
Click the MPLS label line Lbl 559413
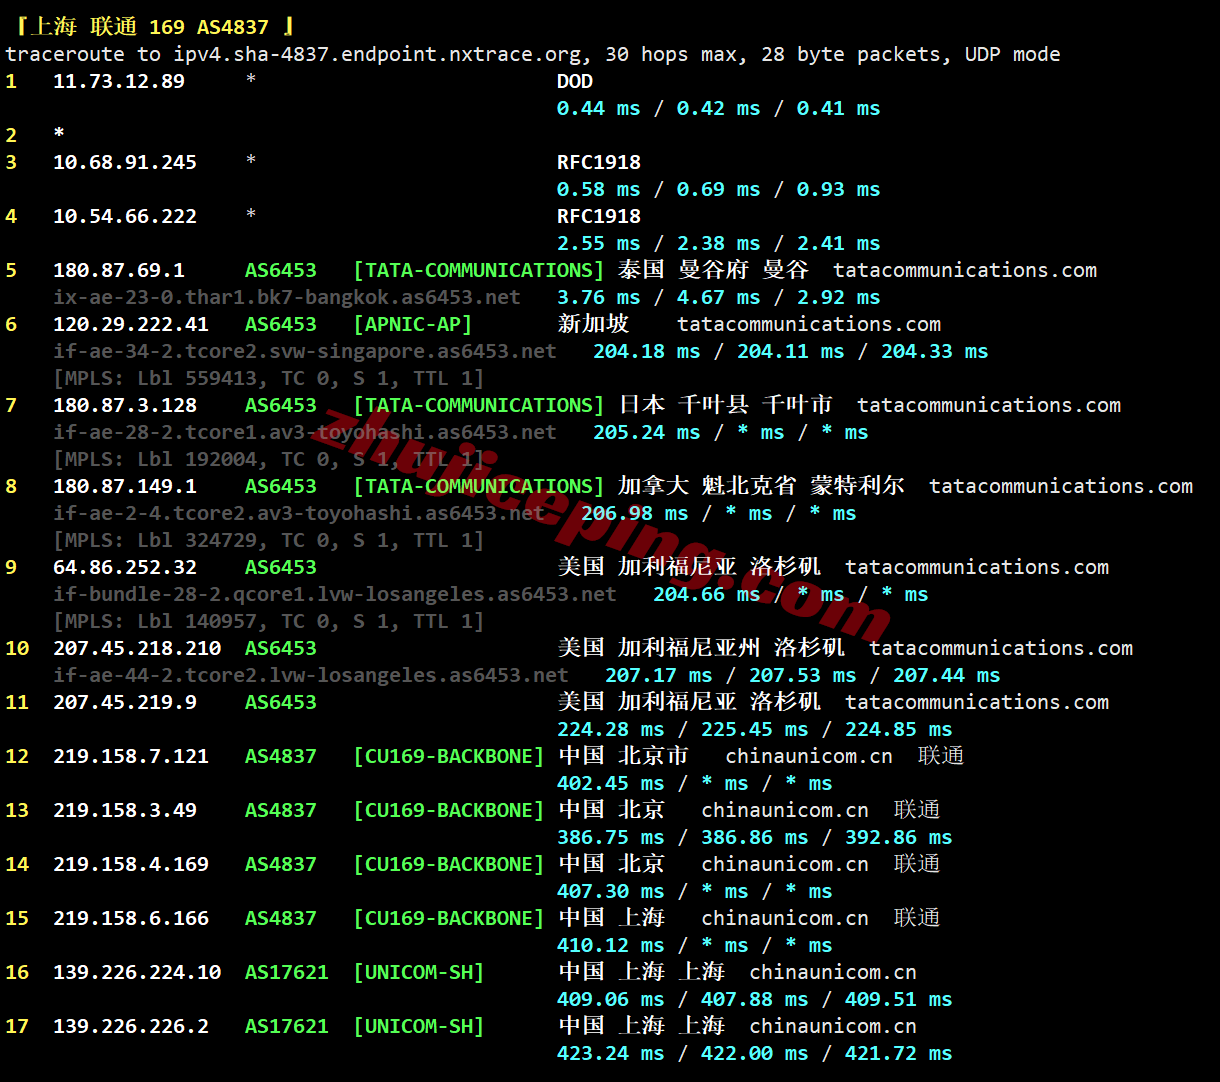269,378
